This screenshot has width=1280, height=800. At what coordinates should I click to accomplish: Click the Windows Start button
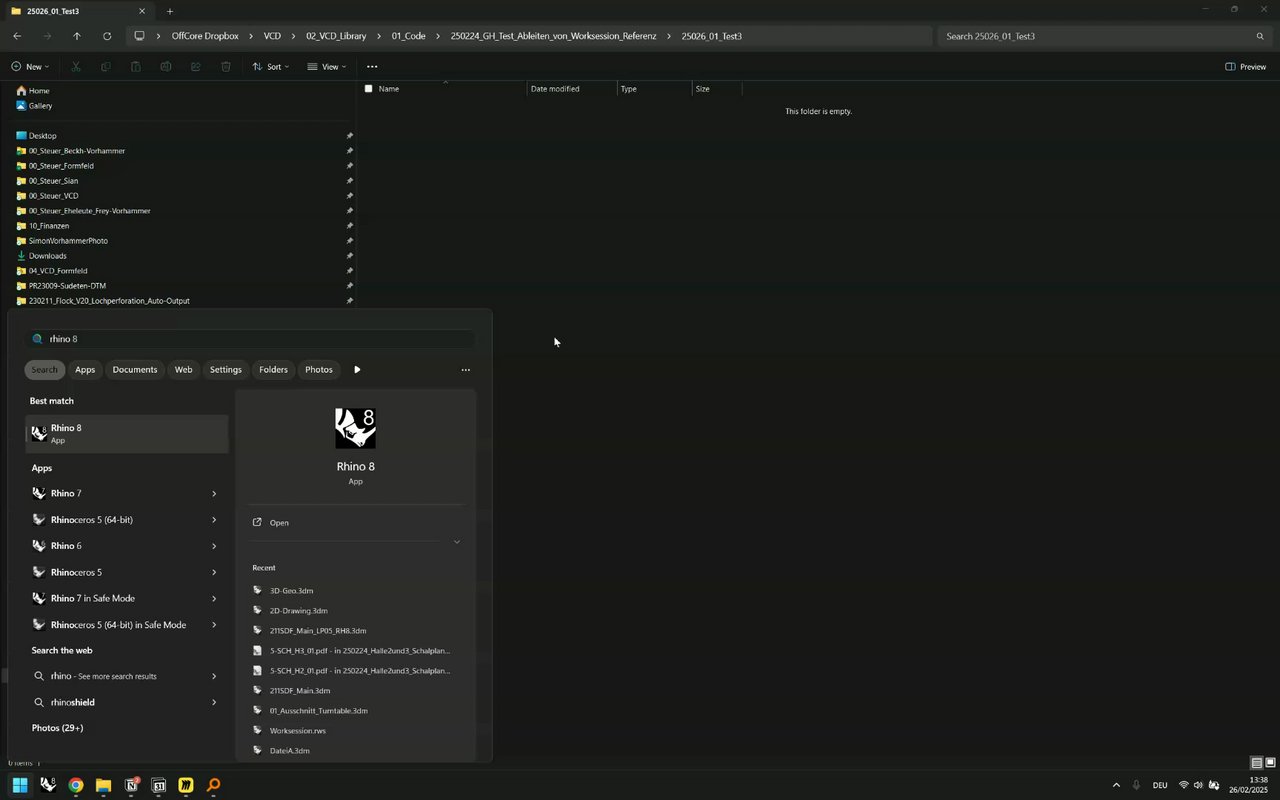(x=19, y=785)
